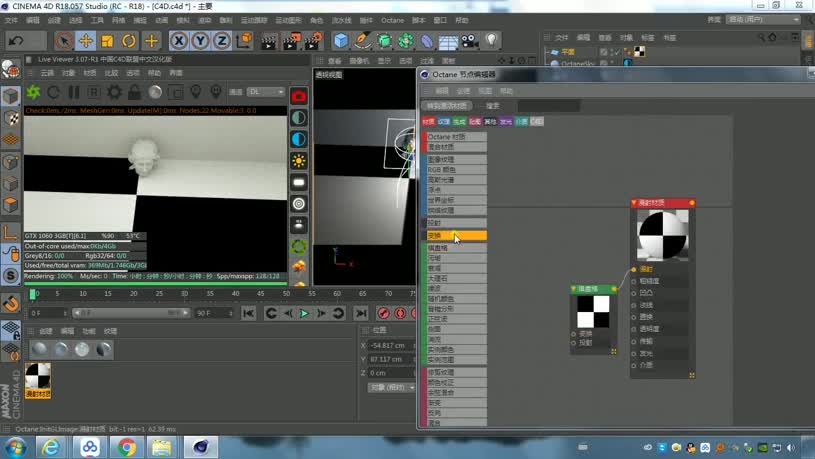Viewport: 815px width, 459px height.
Task: Open the DL kernel dropdown in Live Viewer
Action: [266, 92]
